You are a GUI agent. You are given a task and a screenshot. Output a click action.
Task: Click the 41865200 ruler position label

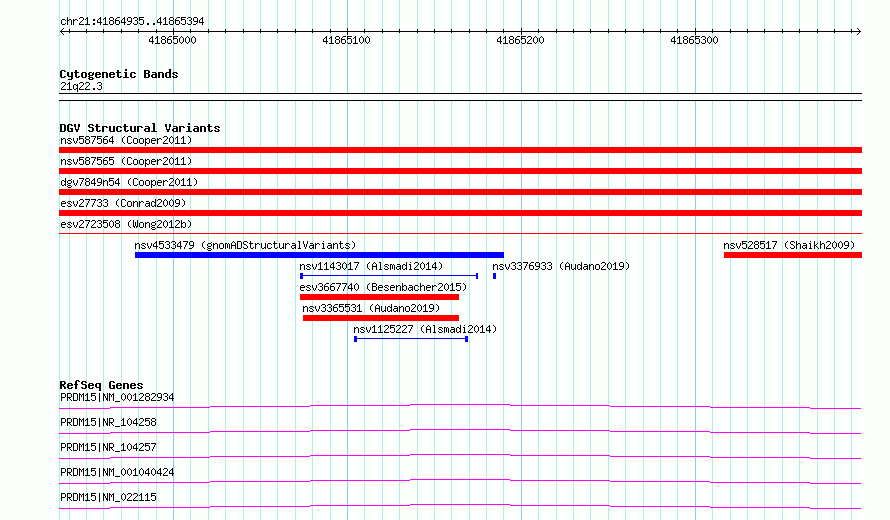[x=520, y=40]
